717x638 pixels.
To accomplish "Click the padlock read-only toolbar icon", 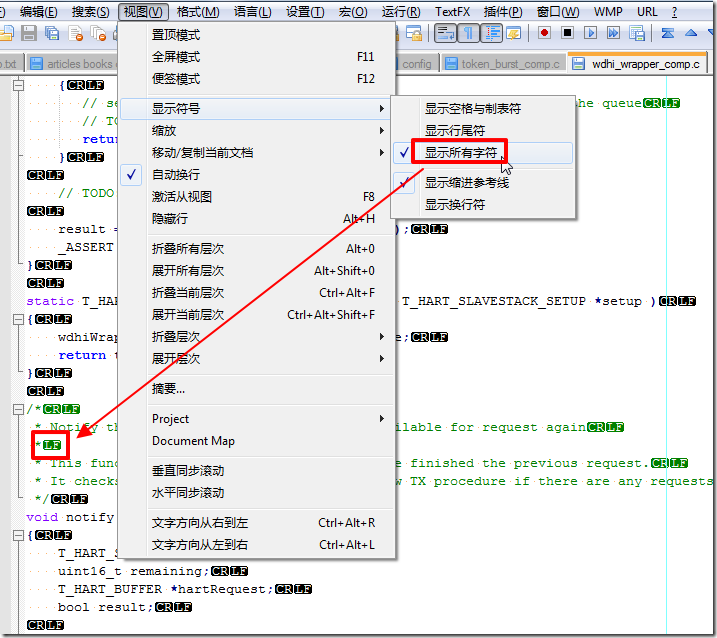I will point(414,33).
